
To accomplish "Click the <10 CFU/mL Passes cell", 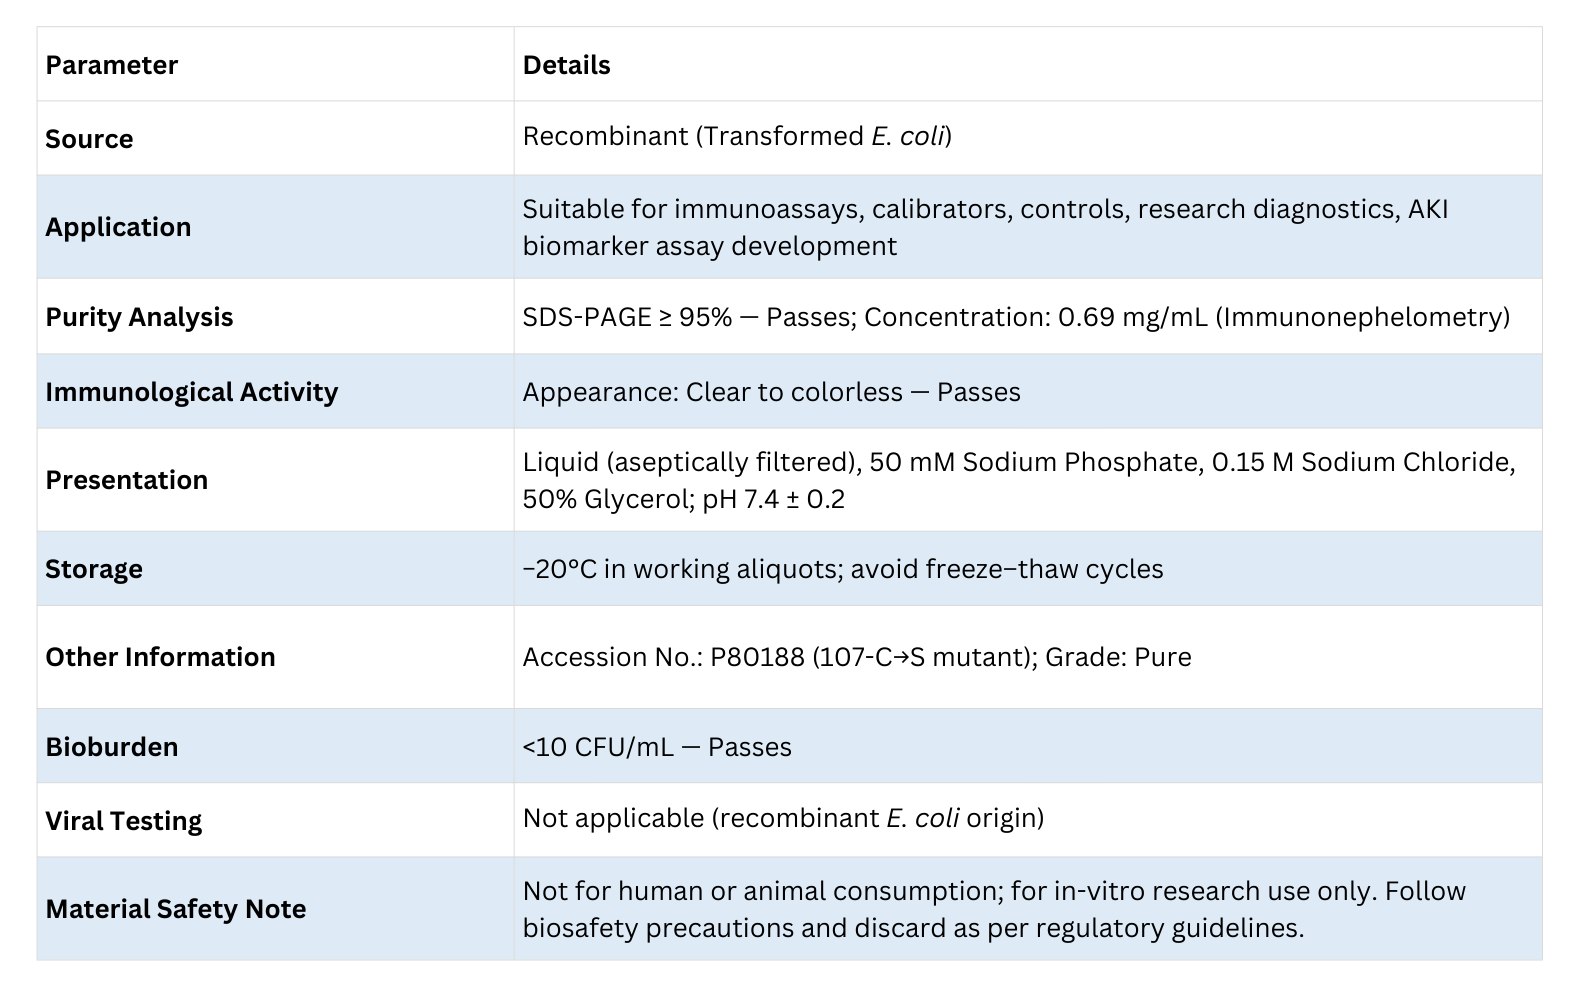I will coord(656,747).
